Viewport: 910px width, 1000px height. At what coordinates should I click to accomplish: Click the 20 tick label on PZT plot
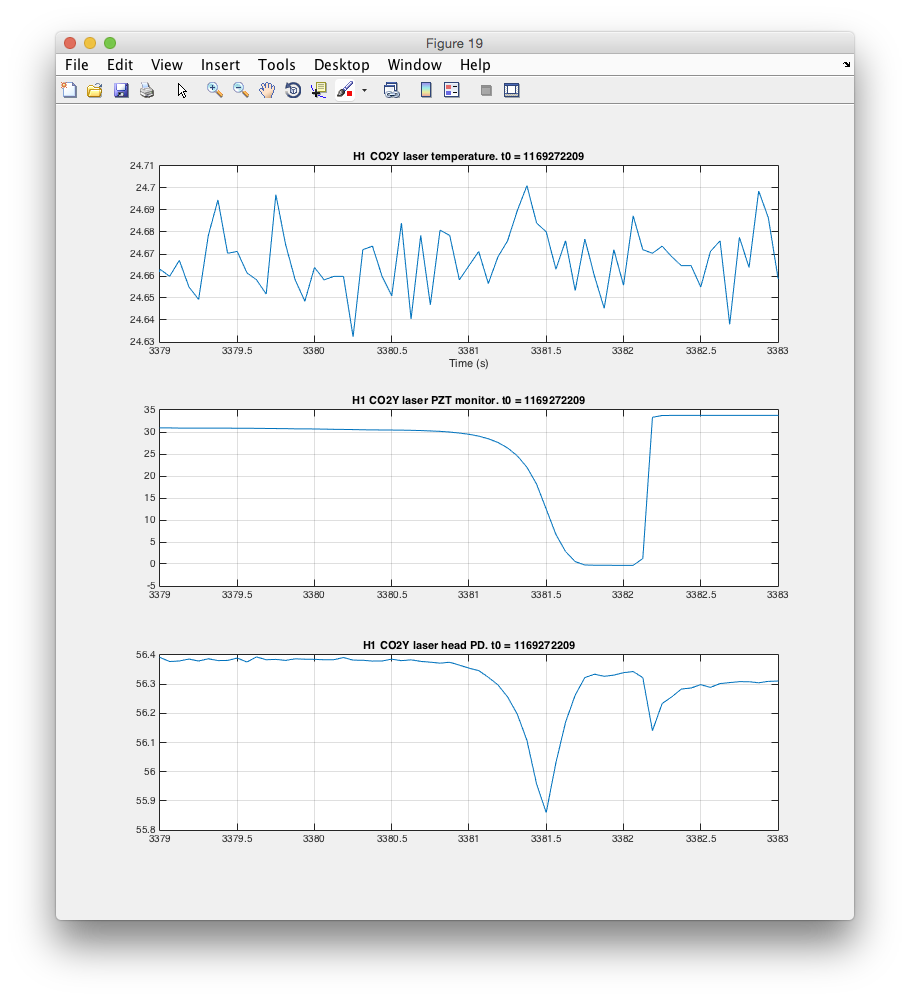pos(150,476)
